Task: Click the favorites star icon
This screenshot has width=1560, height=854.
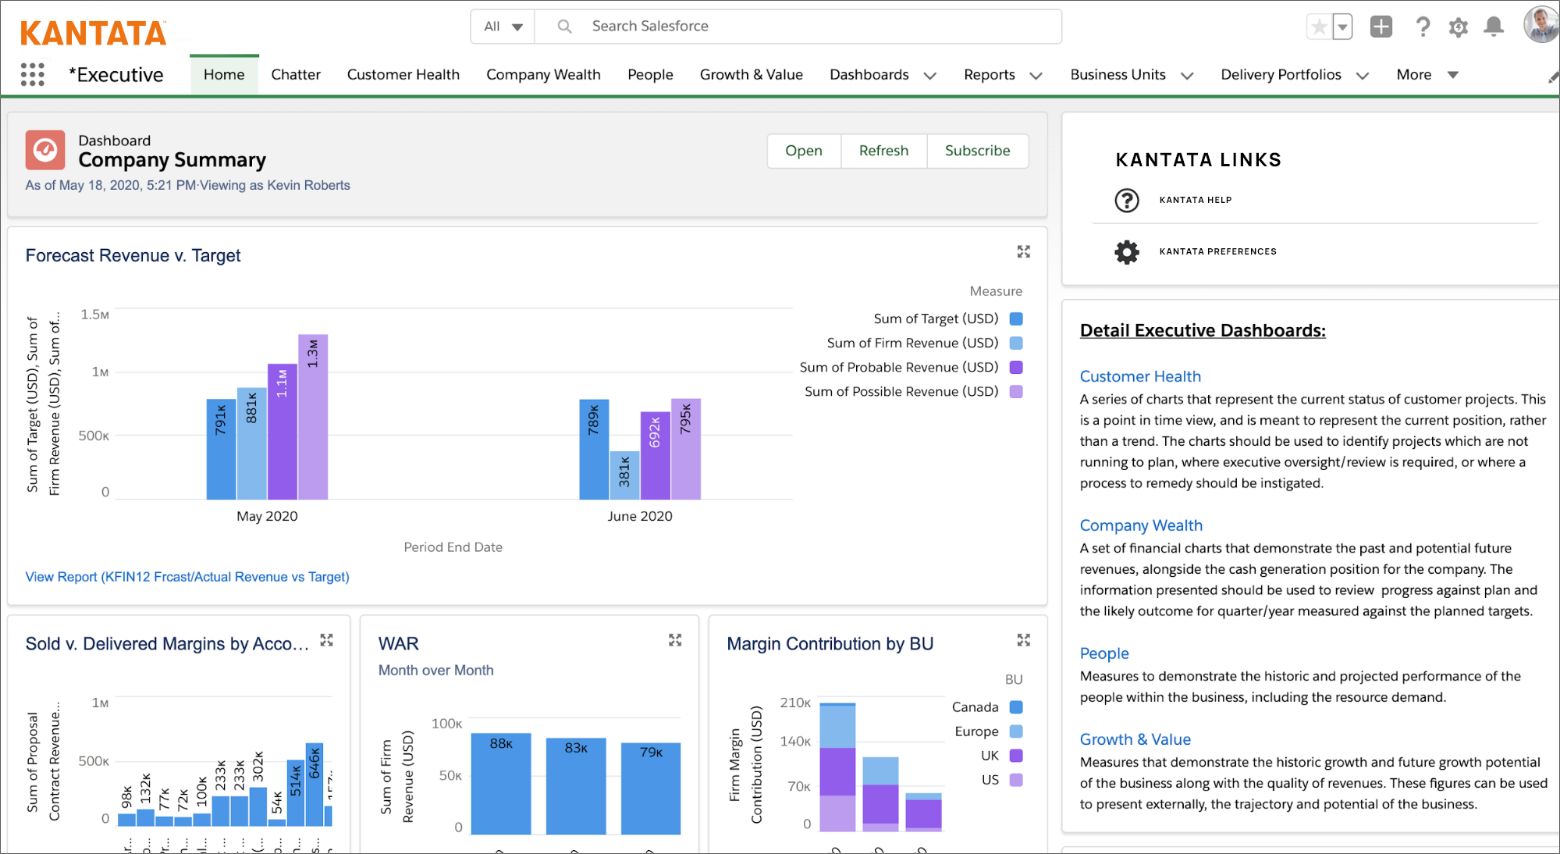Action: [x=1319, y=27]
